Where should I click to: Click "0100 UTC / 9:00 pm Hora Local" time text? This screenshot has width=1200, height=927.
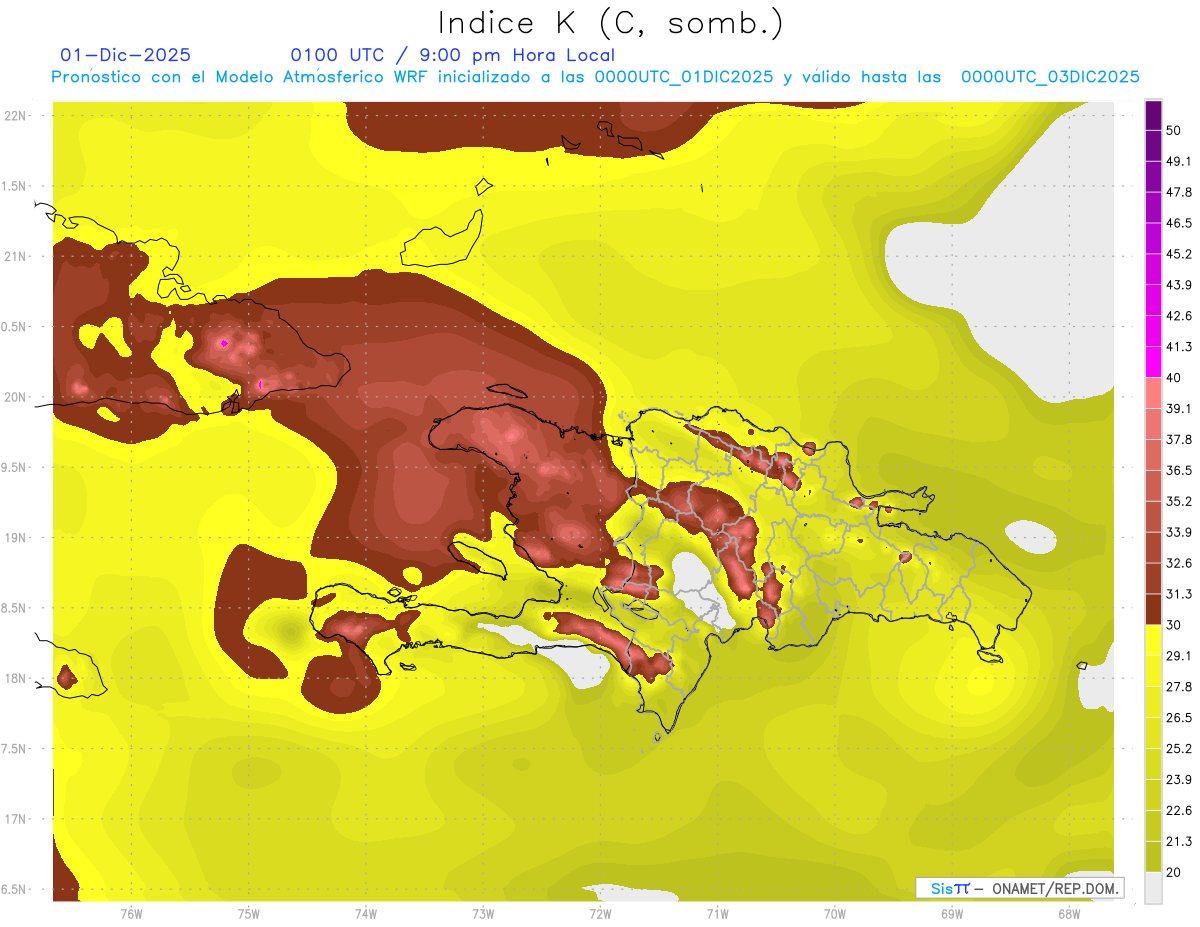453,55
